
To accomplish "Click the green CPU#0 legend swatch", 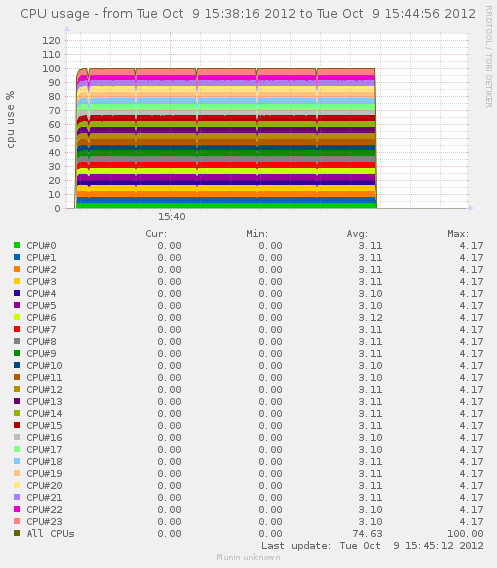I will pos(17,245).
